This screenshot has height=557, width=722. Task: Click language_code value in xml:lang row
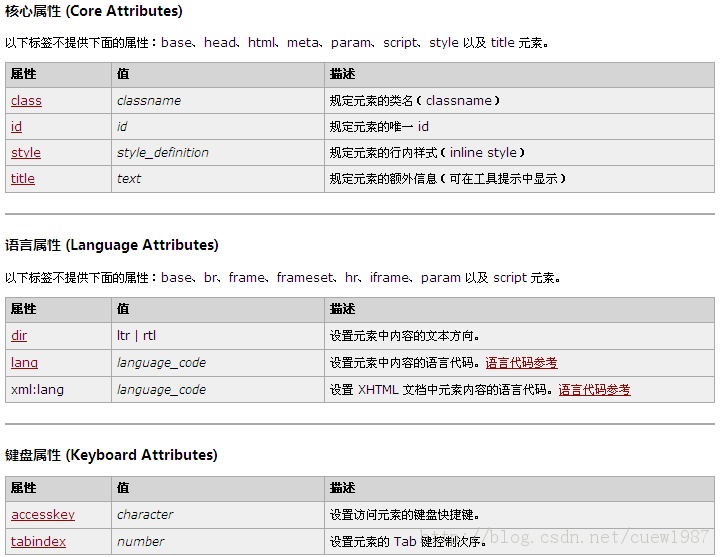pos(161,389)
